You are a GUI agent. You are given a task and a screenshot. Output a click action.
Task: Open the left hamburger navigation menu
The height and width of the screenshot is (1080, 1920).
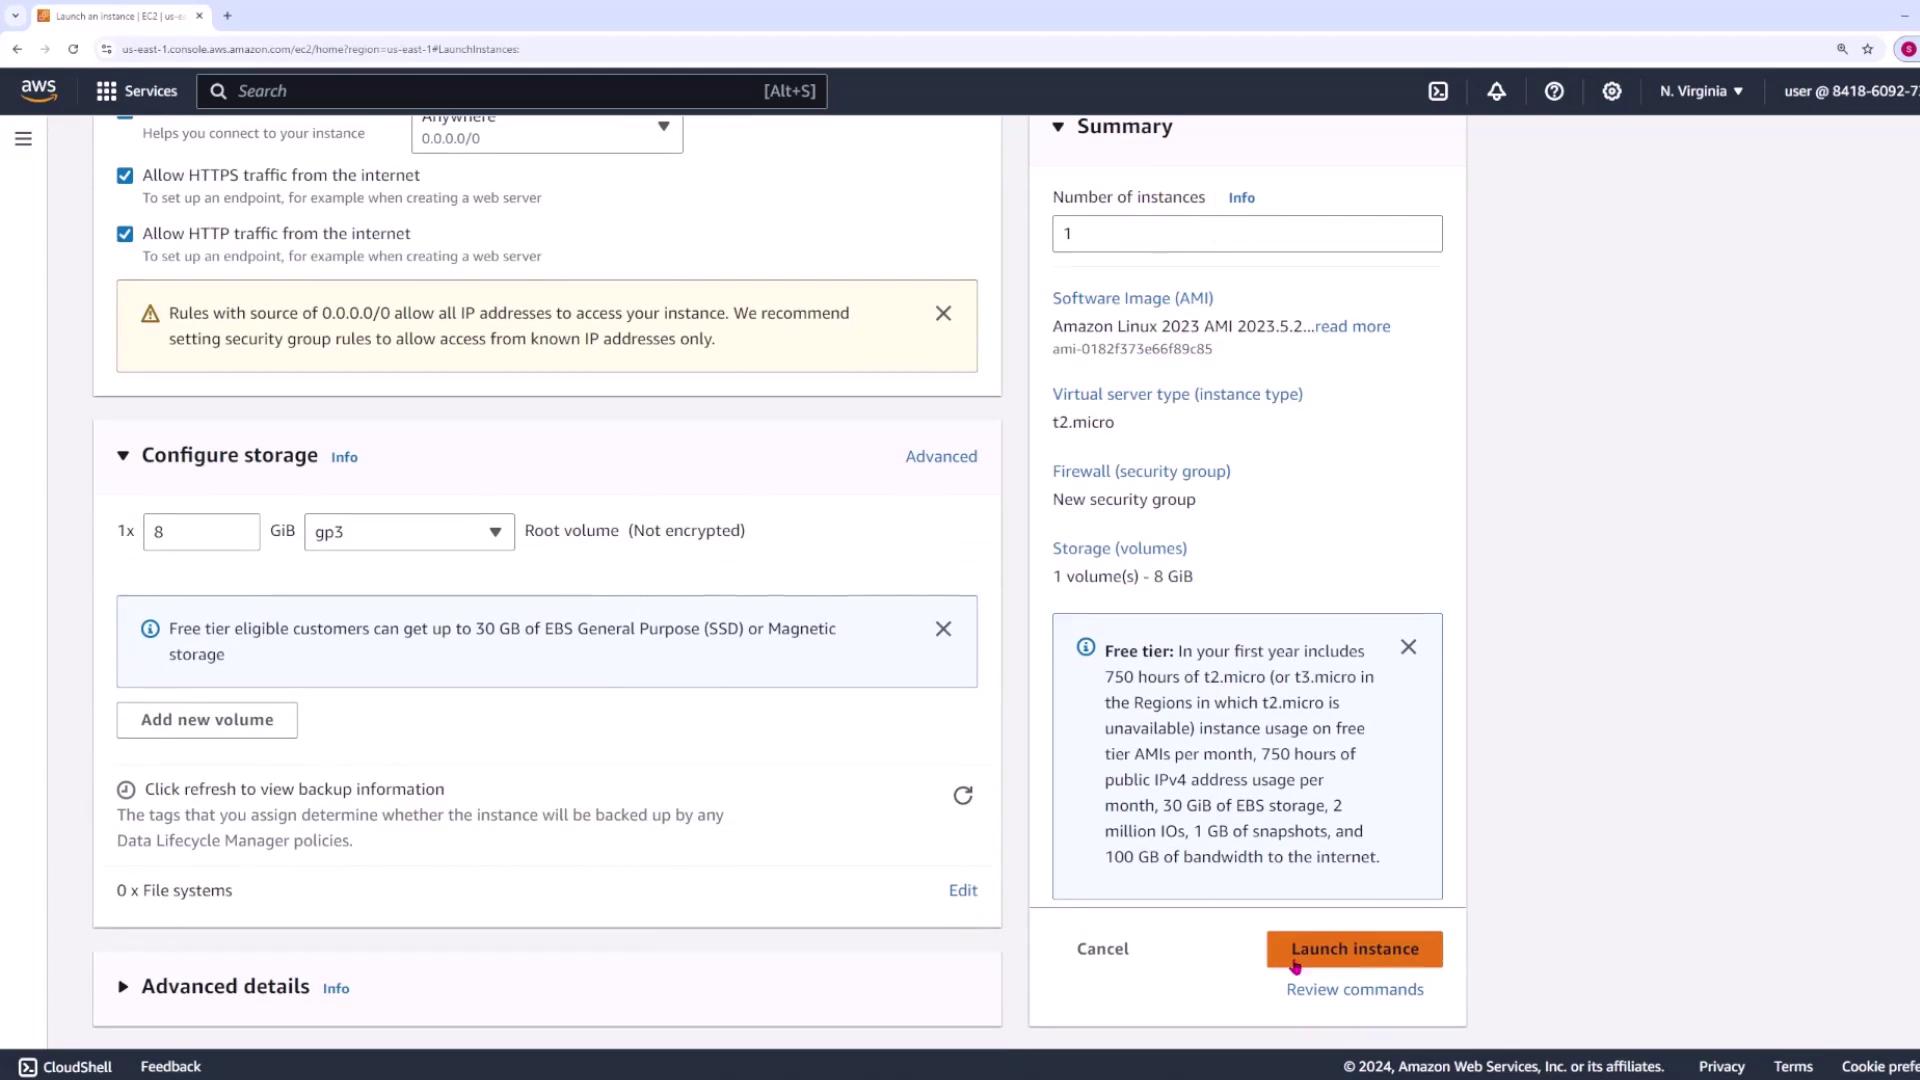[x=23, y=139]
